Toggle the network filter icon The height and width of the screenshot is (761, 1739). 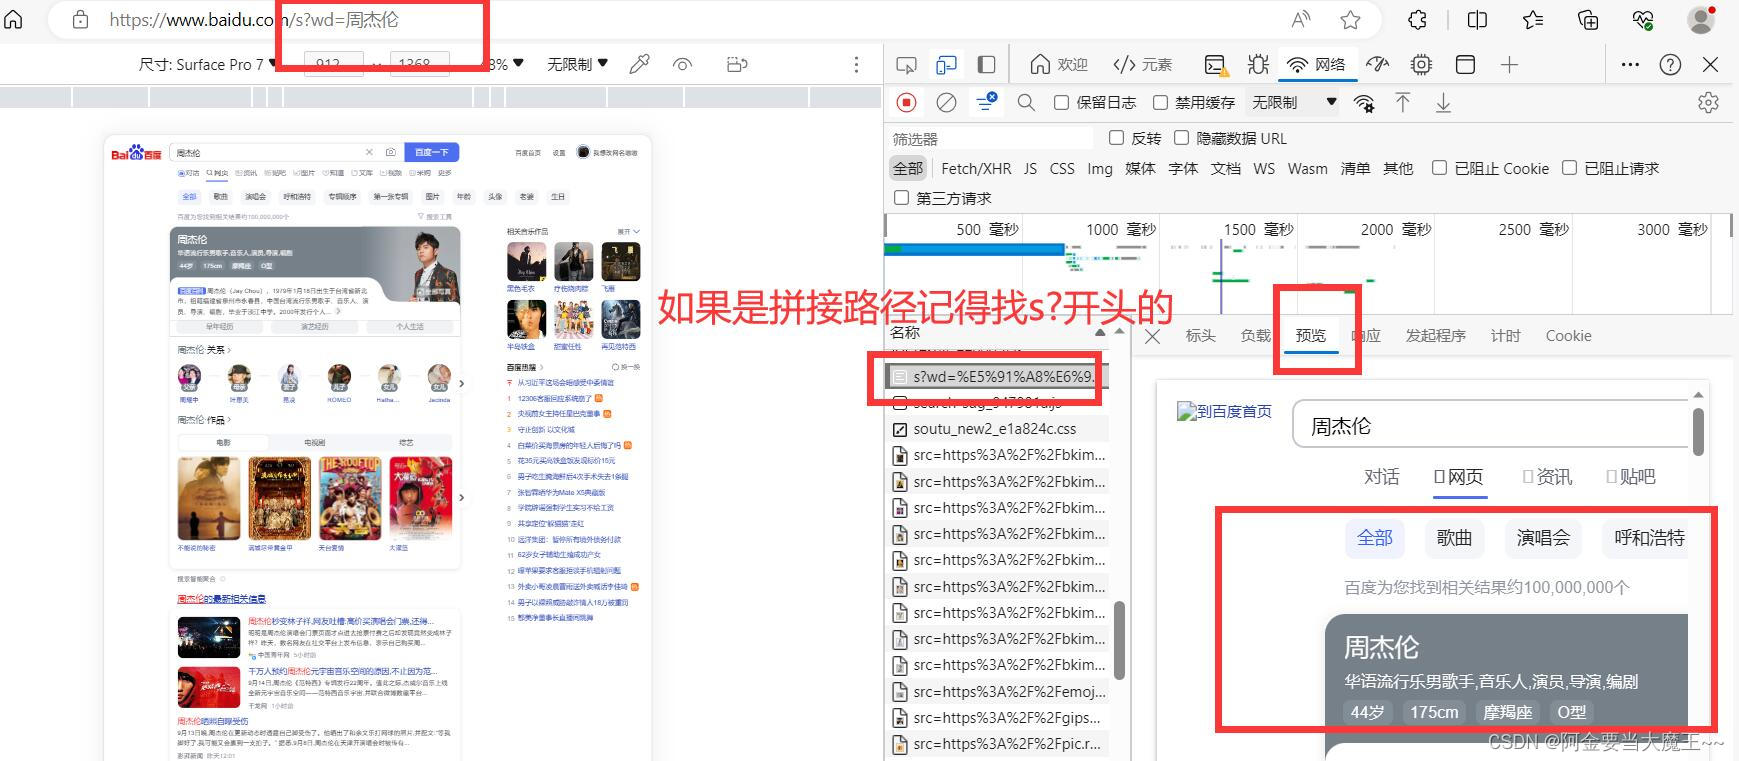click(x=986, y=102)
